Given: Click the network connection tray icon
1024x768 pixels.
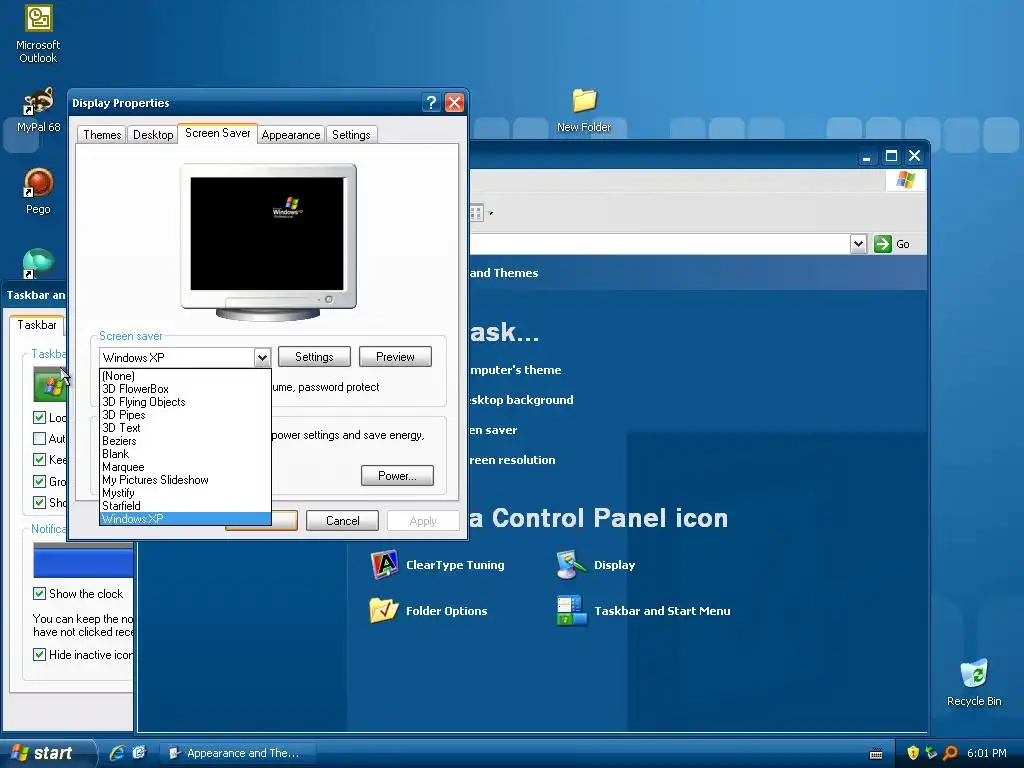Looking at the screenshot, I should click(931, 753).
